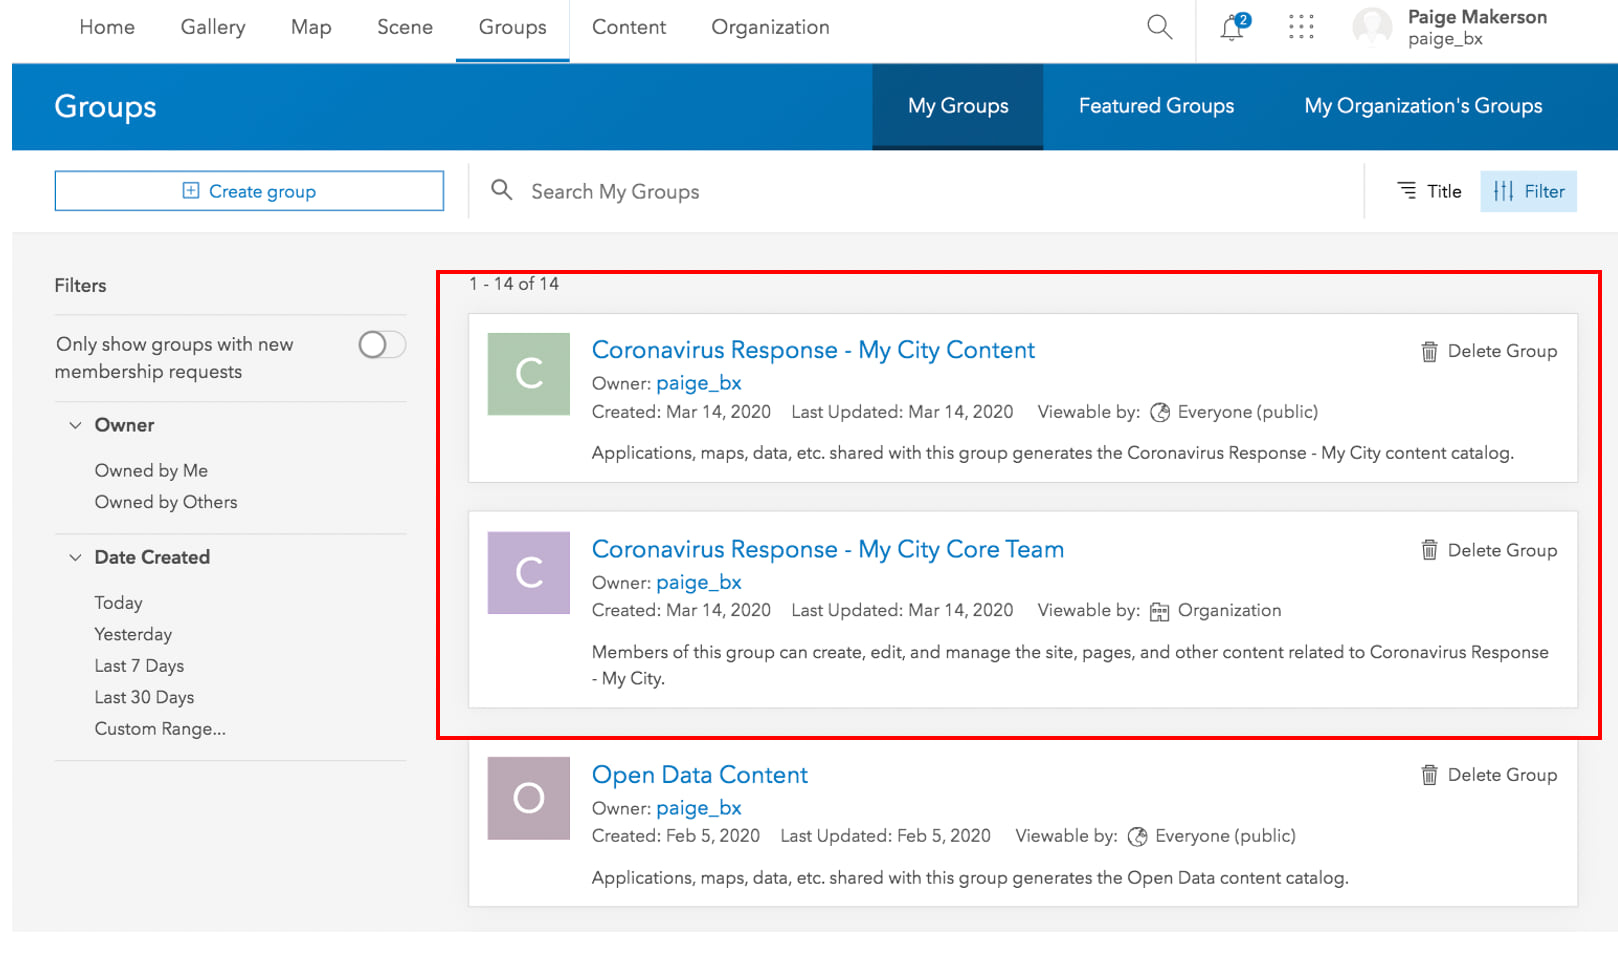1618x958 pixels.
Task: Click the green C group thumbnail
Action: [528, 374]
